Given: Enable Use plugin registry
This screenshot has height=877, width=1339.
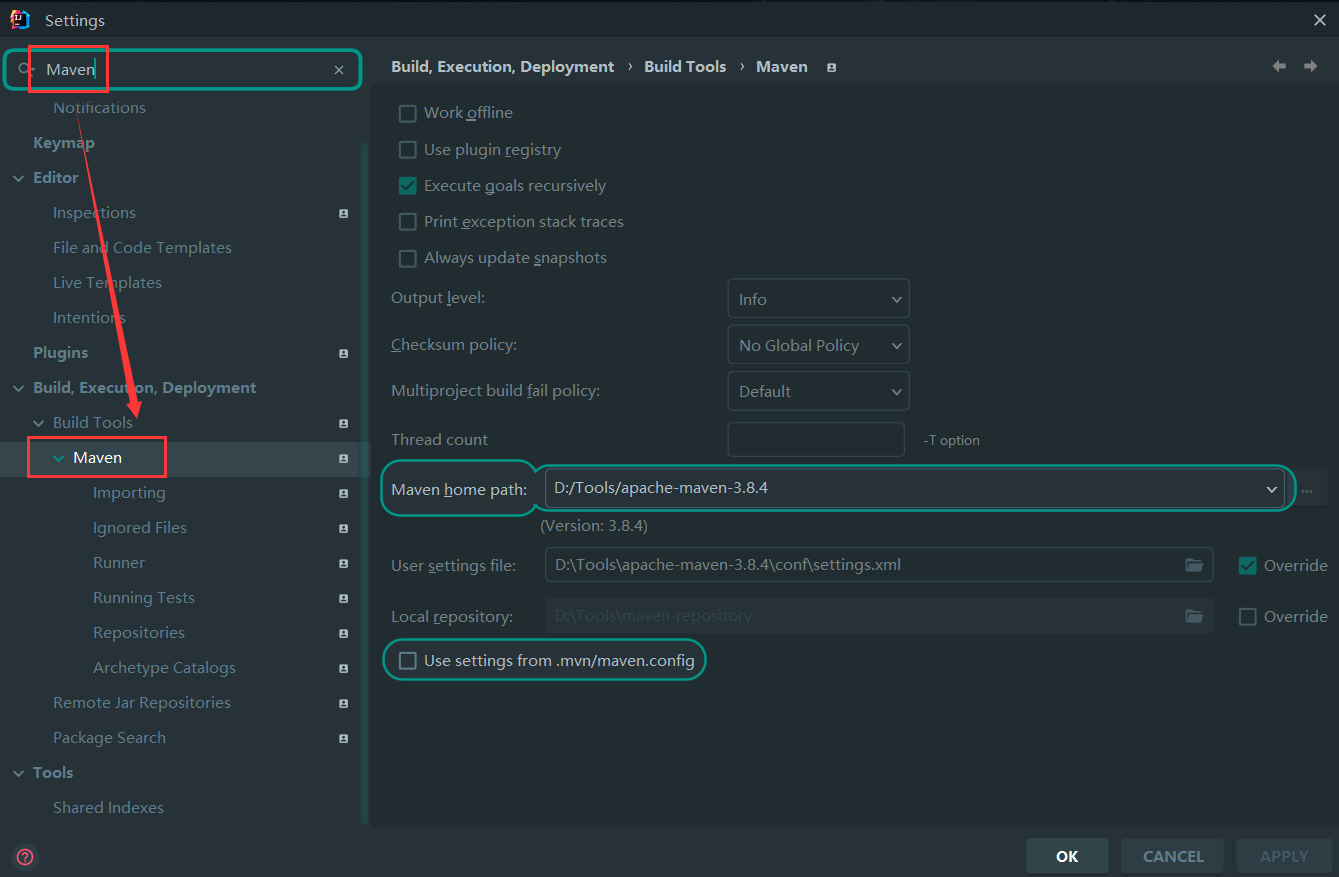Looking at the screenshot, I should [407, 150].
